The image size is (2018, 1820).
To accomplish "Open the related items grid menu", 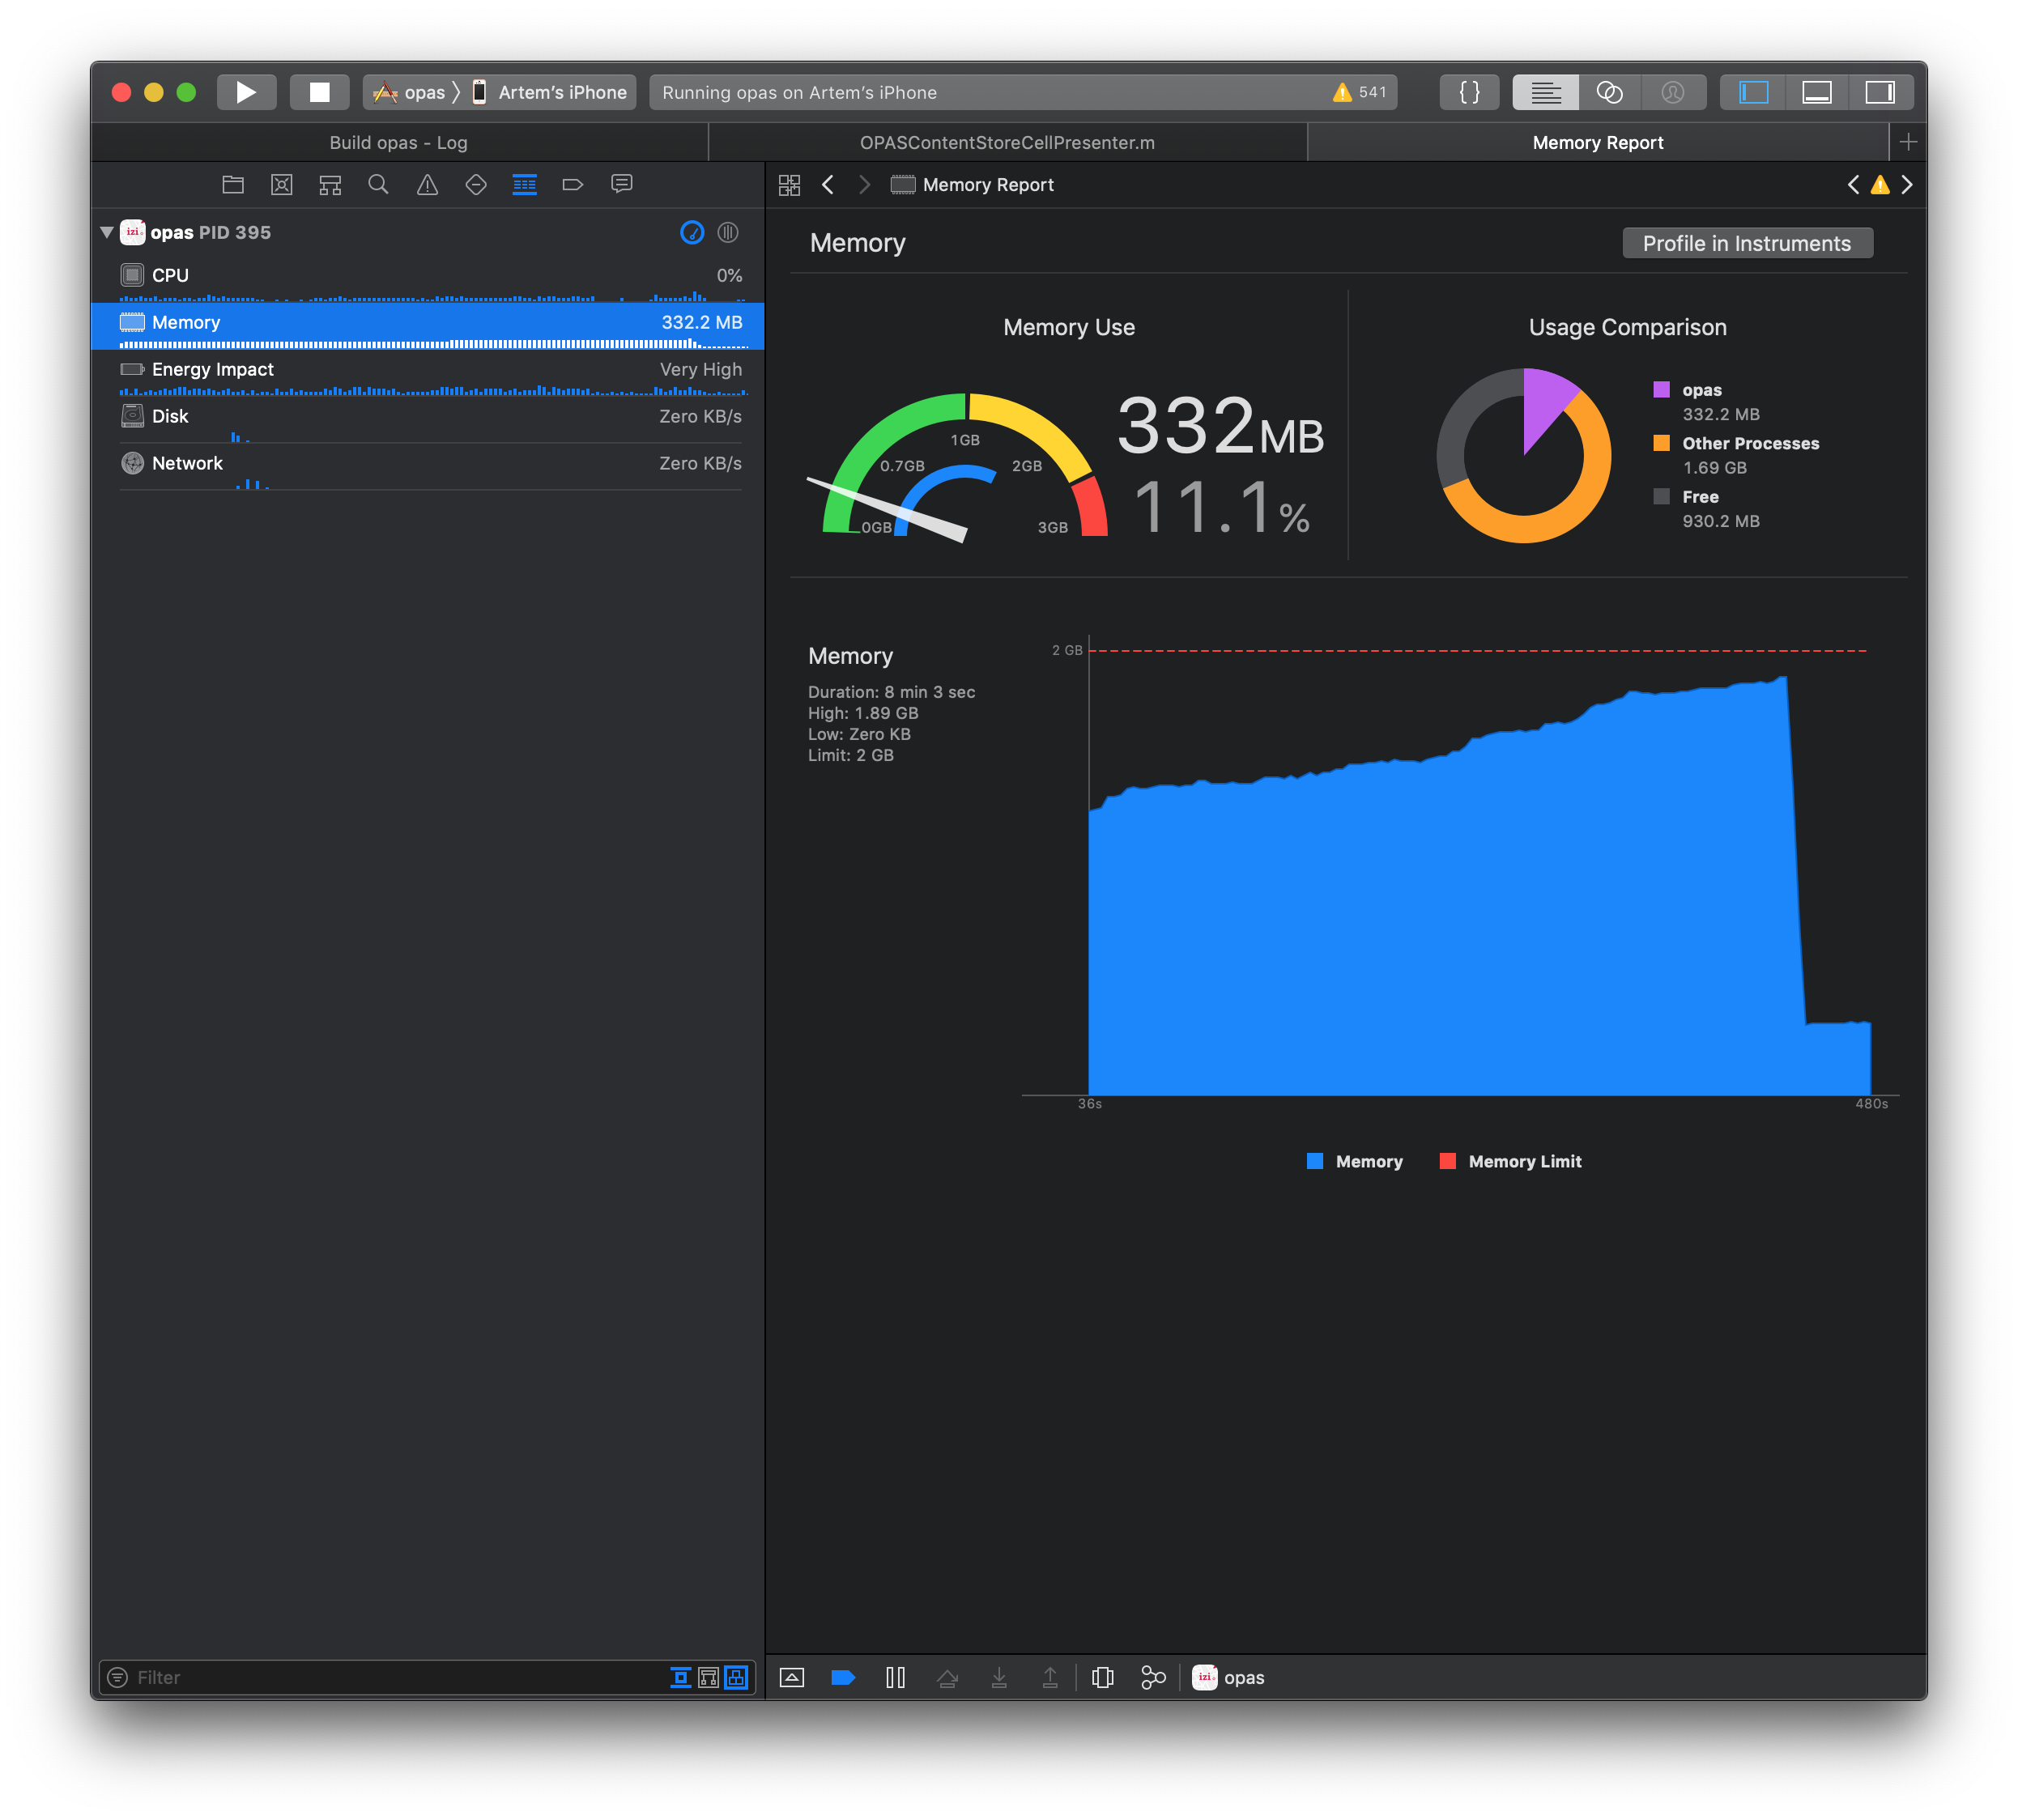I will (x=789, y=185).
